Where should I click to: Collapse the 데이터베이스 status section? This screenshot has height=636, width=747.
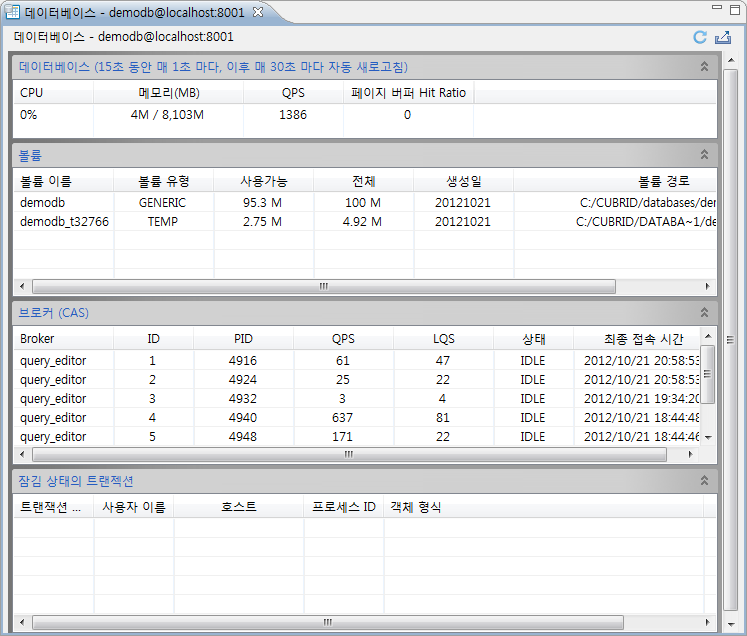pyautogui.click(x=704, y=67)
